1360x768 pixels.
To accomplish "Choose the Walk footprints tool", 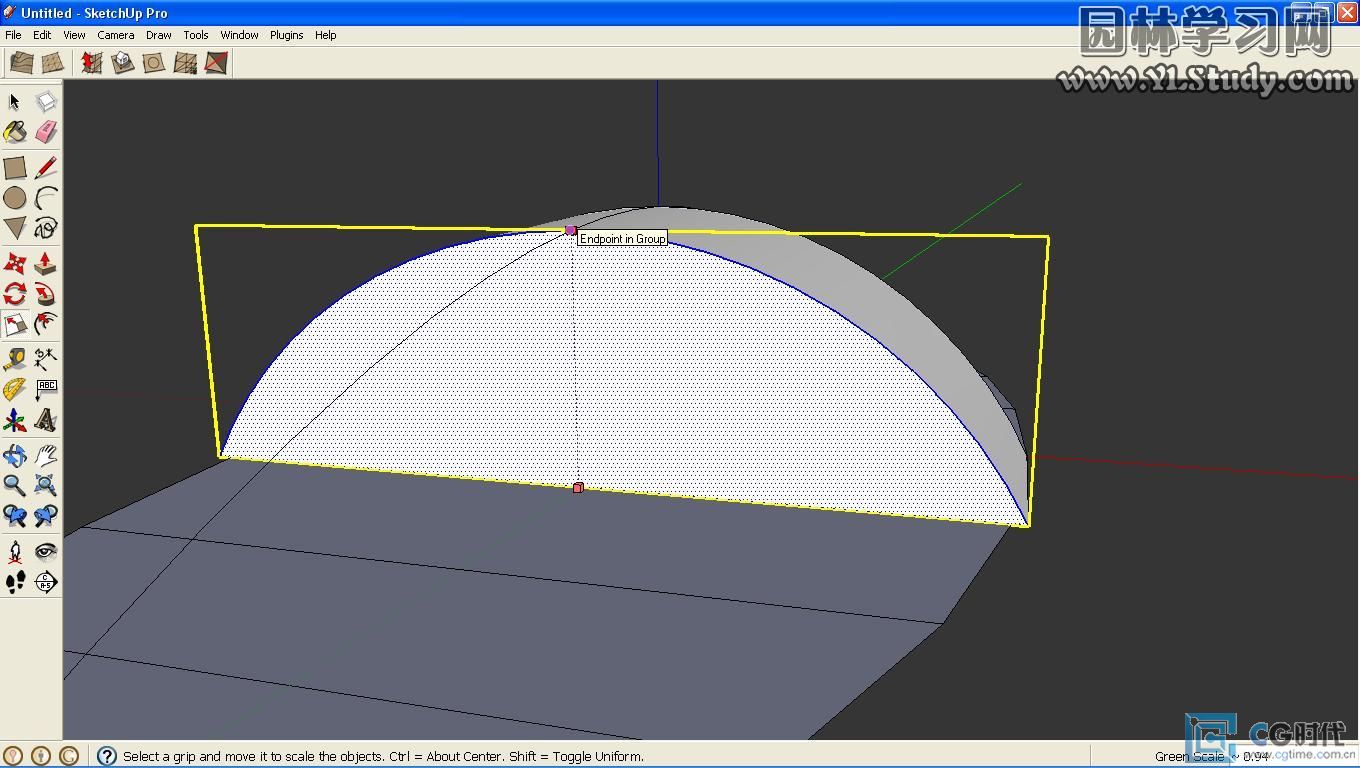I will point(14,582).
